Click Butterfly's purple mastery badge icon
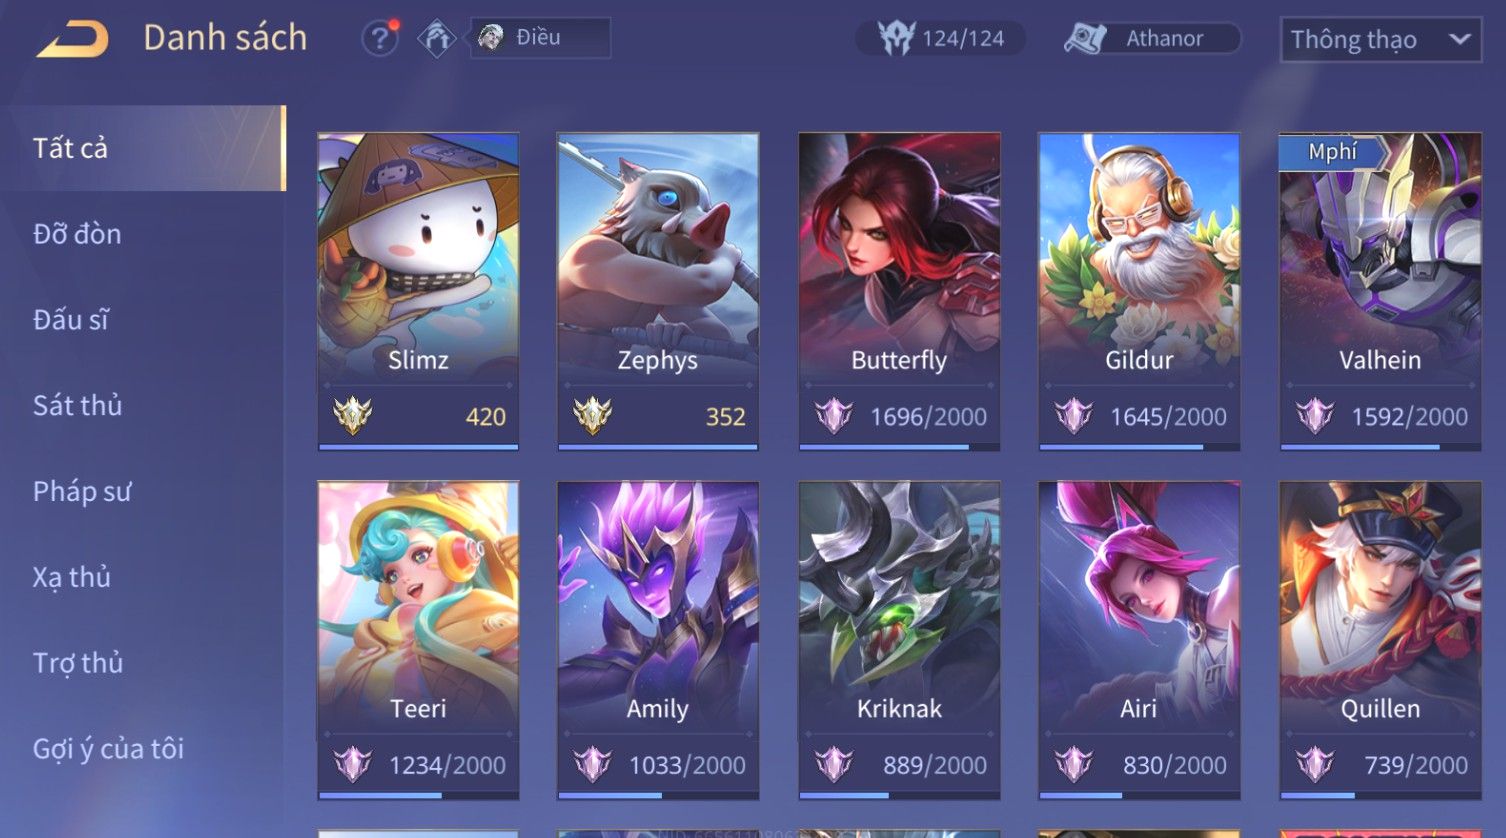Screen dimensions: 1506x838 [833, 415]
